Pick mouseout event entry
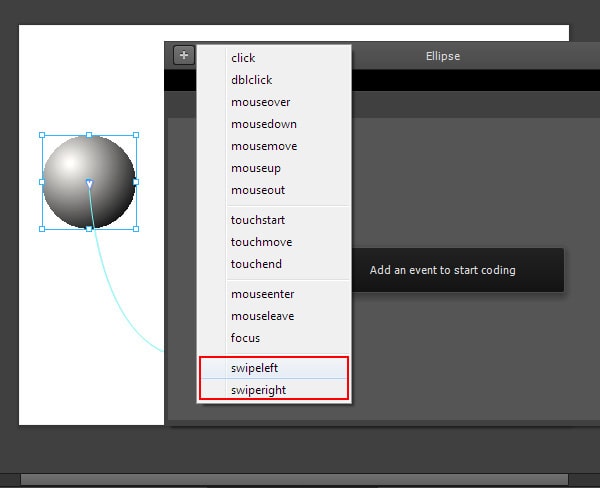This screenshot has height=488, width=600. (x=274, y=190)
